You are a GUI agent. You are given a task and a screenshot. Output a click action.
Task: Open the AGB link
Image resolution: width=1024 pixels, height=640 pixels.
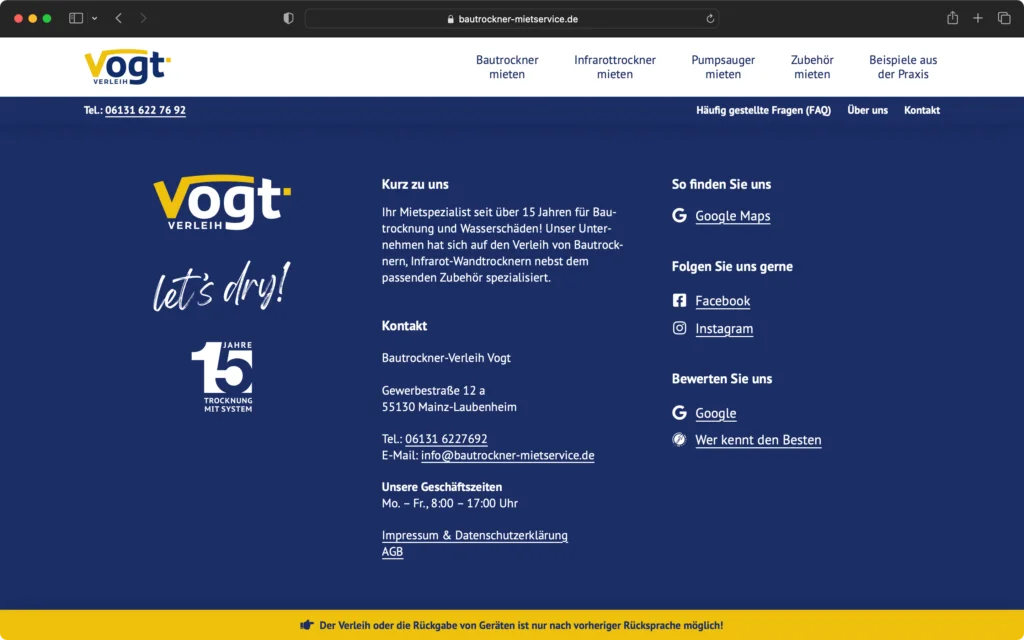[392, 552]
